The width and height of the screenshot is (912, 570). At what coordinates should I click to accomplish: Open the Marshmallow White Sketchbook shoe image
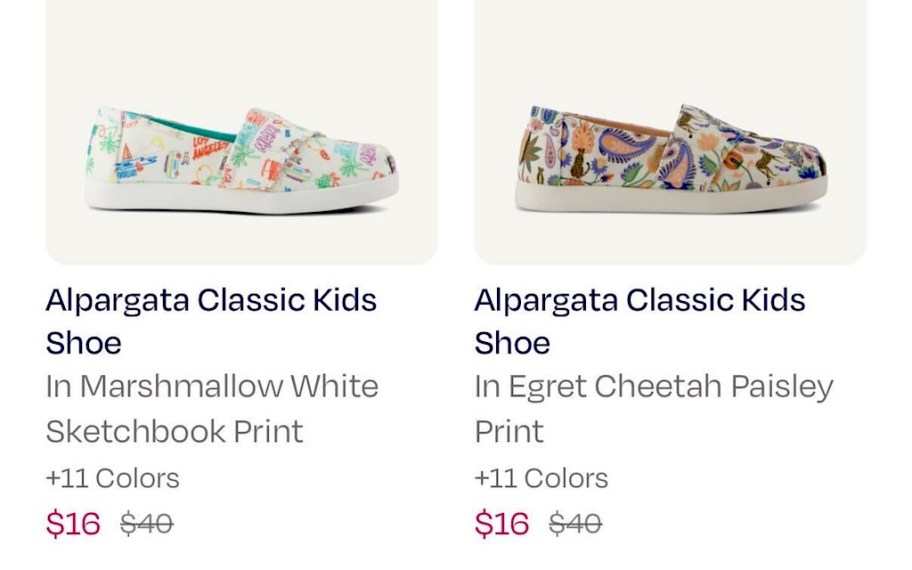[x=240, y=160]
